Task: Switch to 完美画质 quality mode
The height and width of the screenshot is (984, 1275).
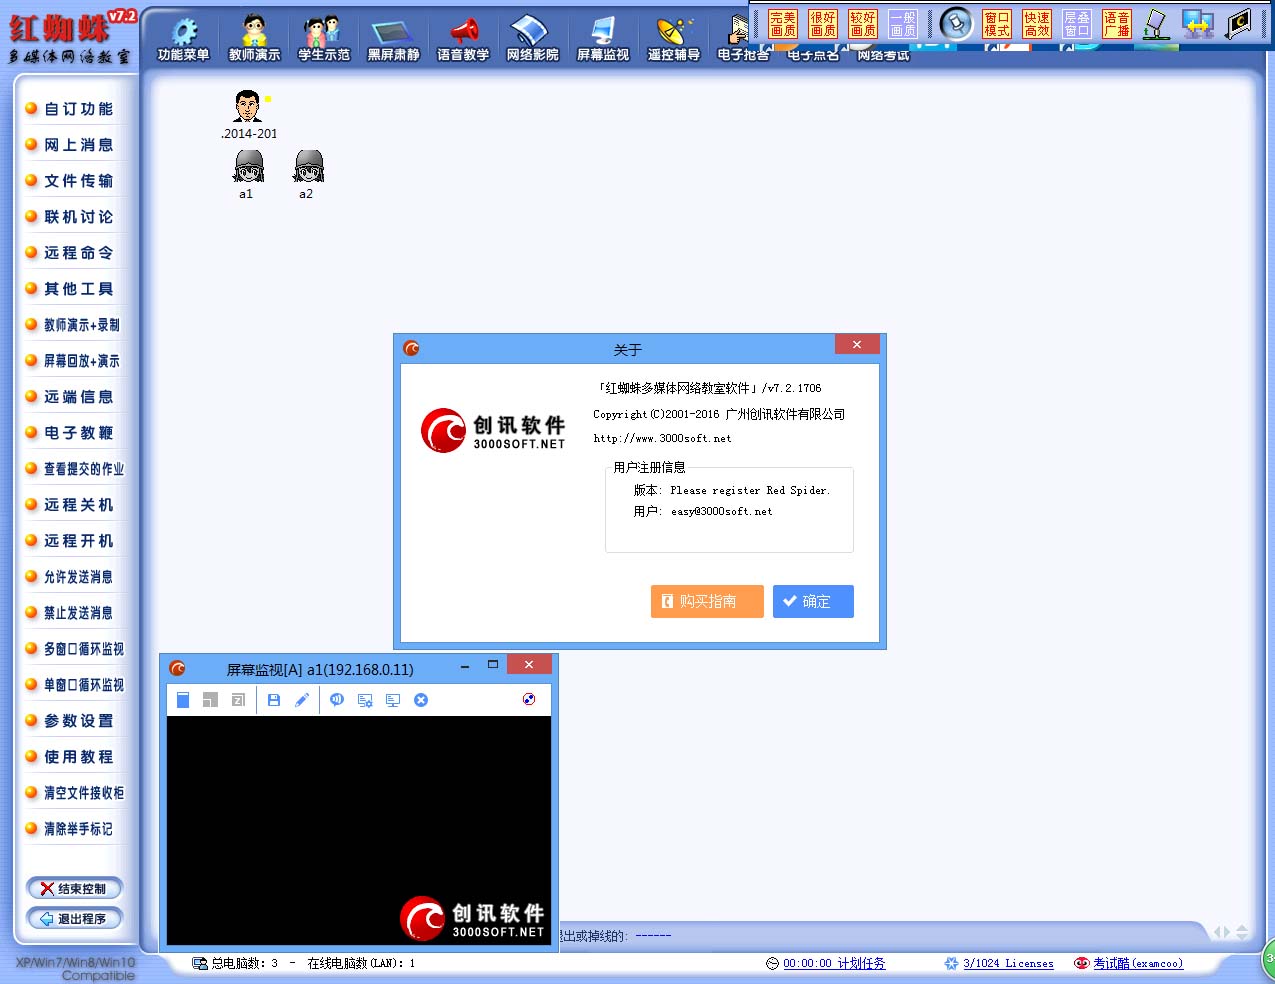Action: 783,24
